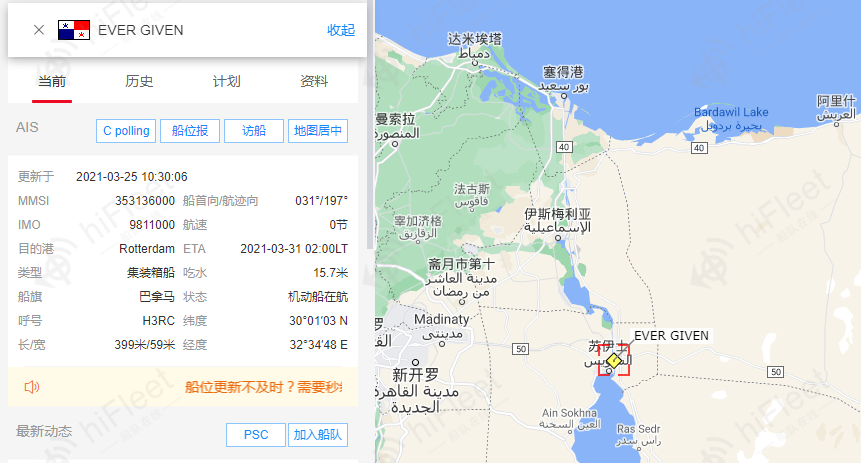This screenshot has width=861, height=463.
Task: Click the C polling button
Action: pos(126,131)
